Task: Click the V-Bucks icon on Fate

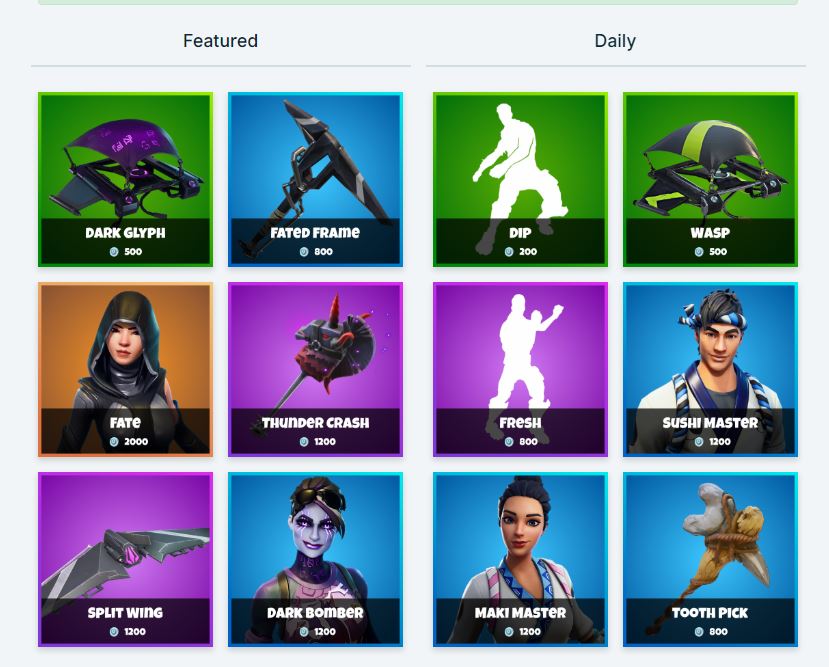Action: pyautogui.click(x=114, y=441)
